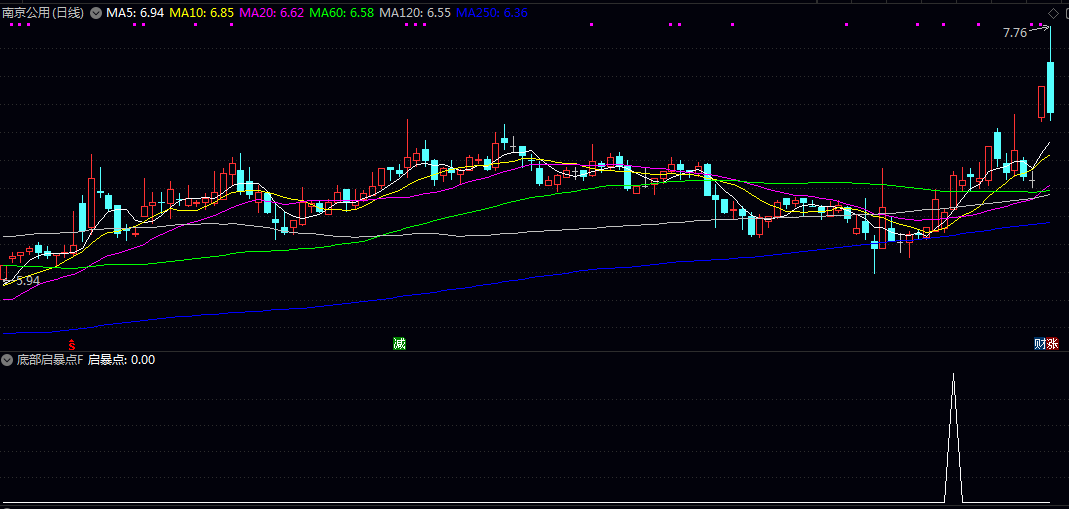Click the green 减 event marker

(x=399, y=343)
